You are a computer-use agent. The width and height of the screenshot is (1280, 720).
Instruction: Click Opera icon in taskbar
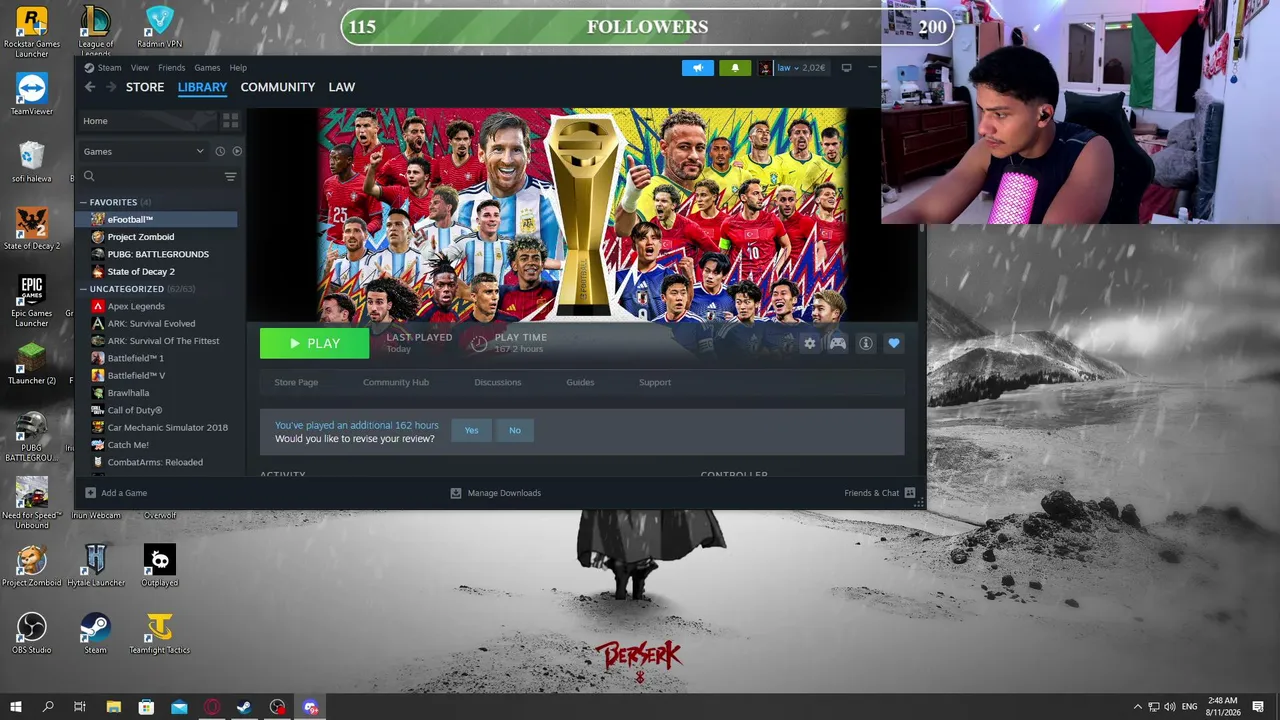click(212, 707)
